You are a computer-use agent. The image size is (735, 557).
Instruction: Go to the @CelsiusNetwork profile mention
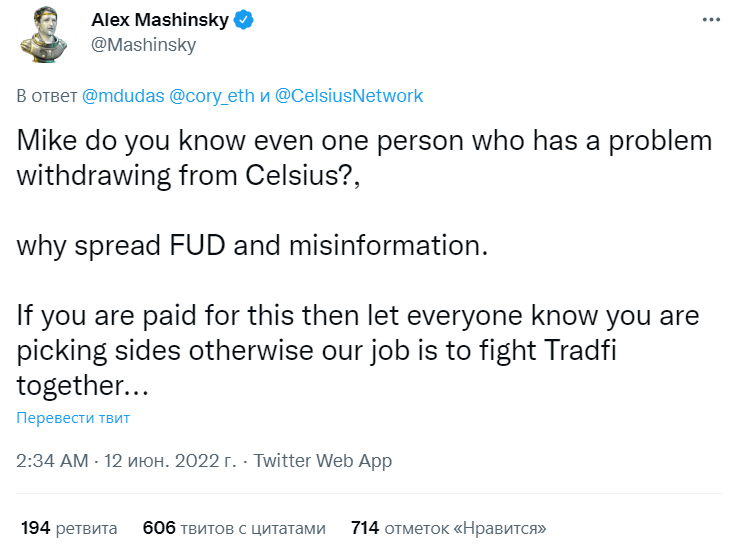(348, 96)
